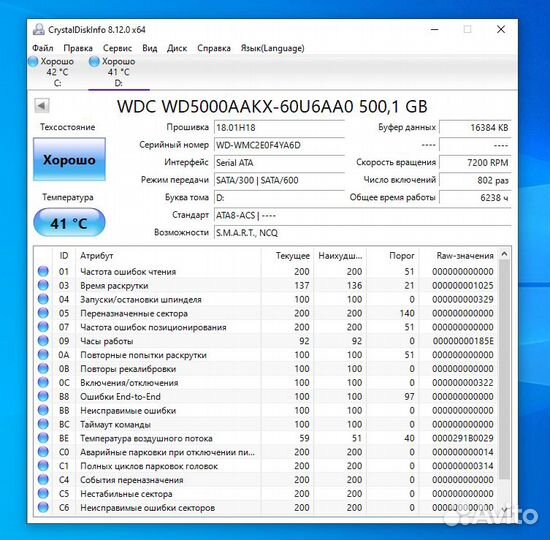Click status circle for attribute 07
This screenshot has width=550, height=540.
click(43, 327)
